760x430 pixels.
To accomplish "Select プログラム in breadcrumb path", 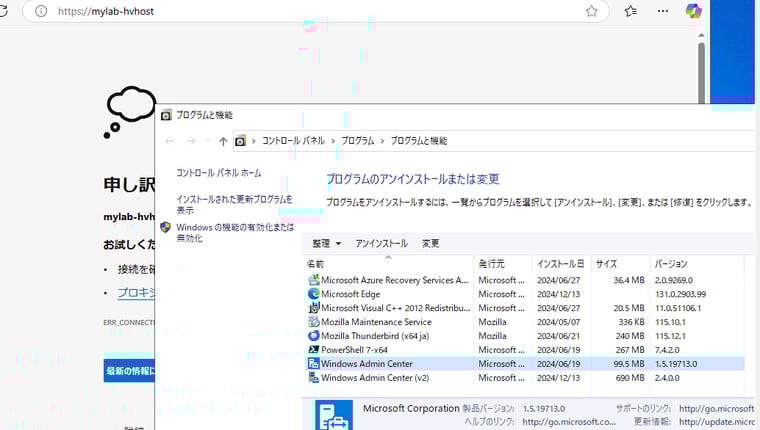I will point(358,141).
